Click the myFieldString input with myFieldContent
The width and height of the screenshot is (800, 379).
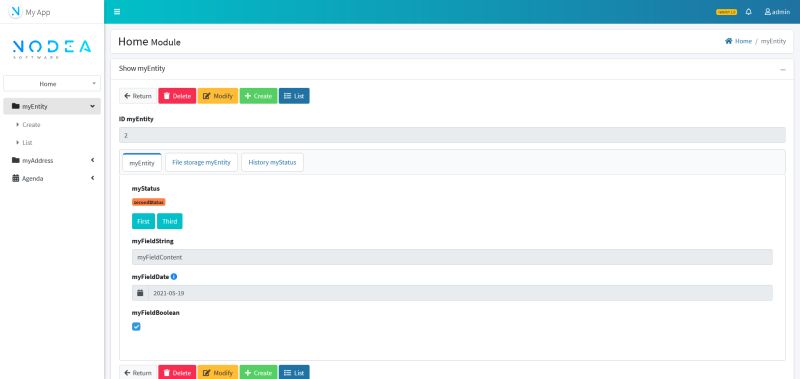click(x=452, y=257)
